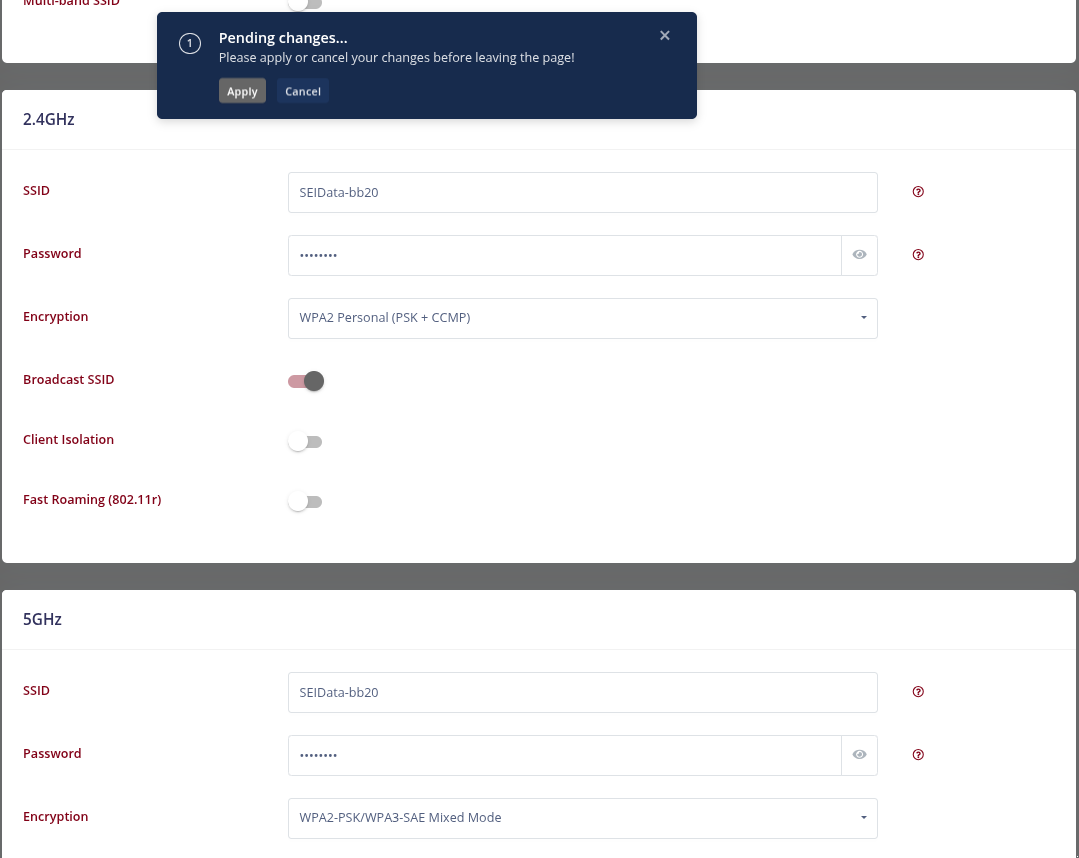
Task: Click the 'Pending changes...' title text
Action: pos(283,38)
